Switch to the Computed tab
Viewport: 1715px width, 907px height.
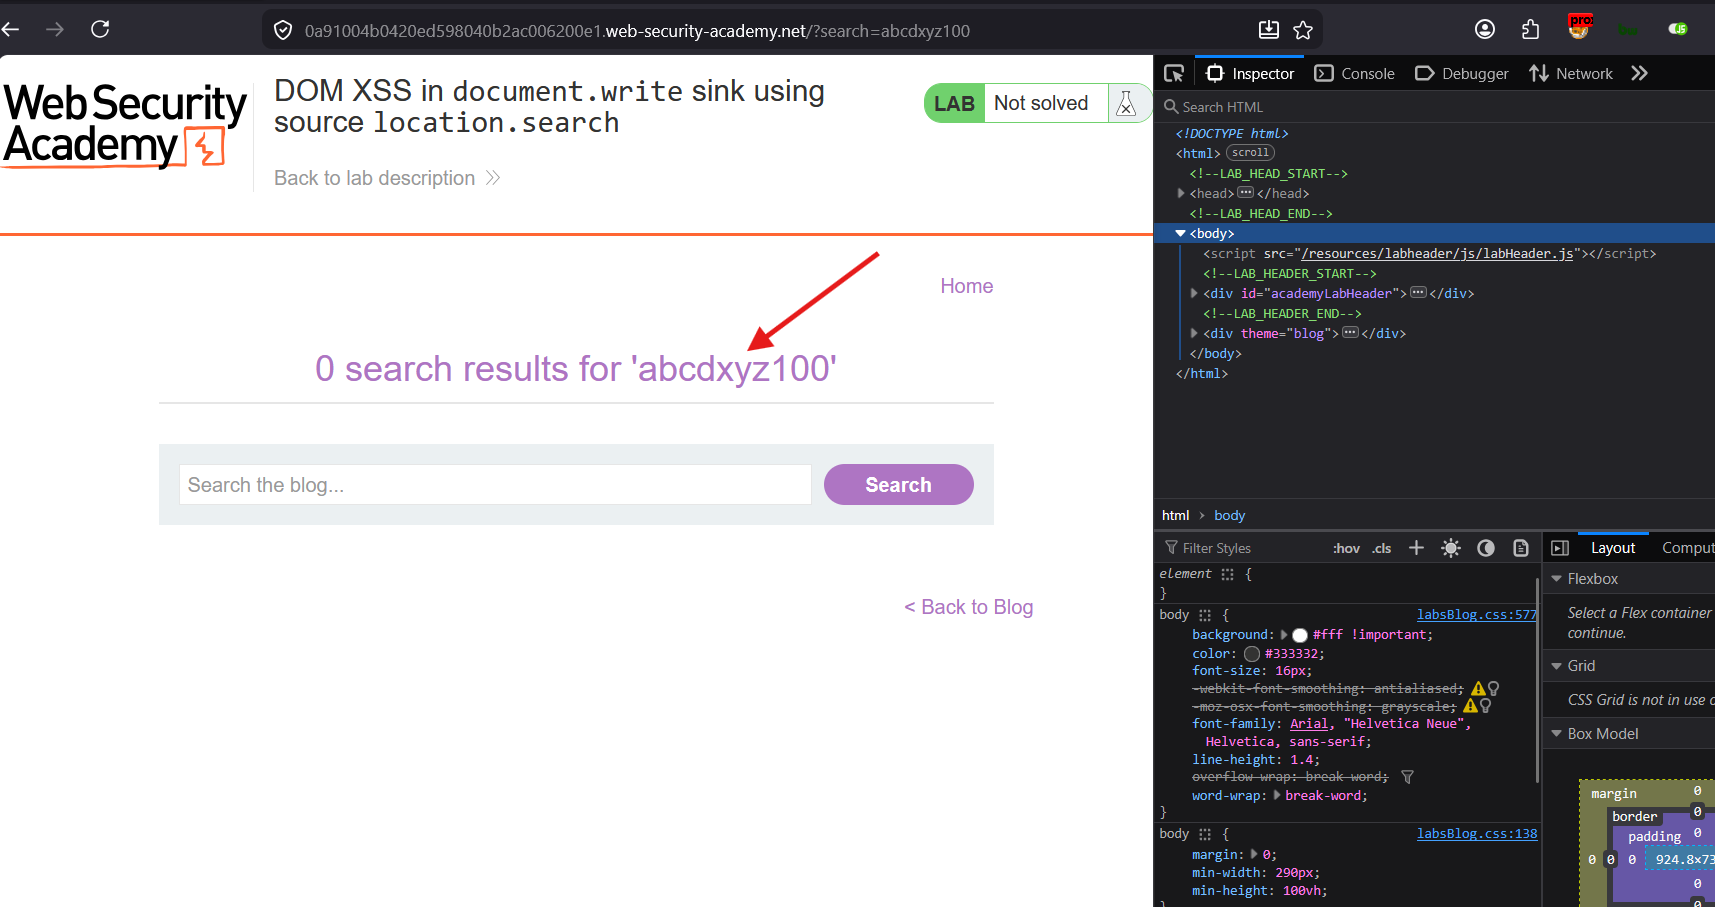tap(1687, 547)
